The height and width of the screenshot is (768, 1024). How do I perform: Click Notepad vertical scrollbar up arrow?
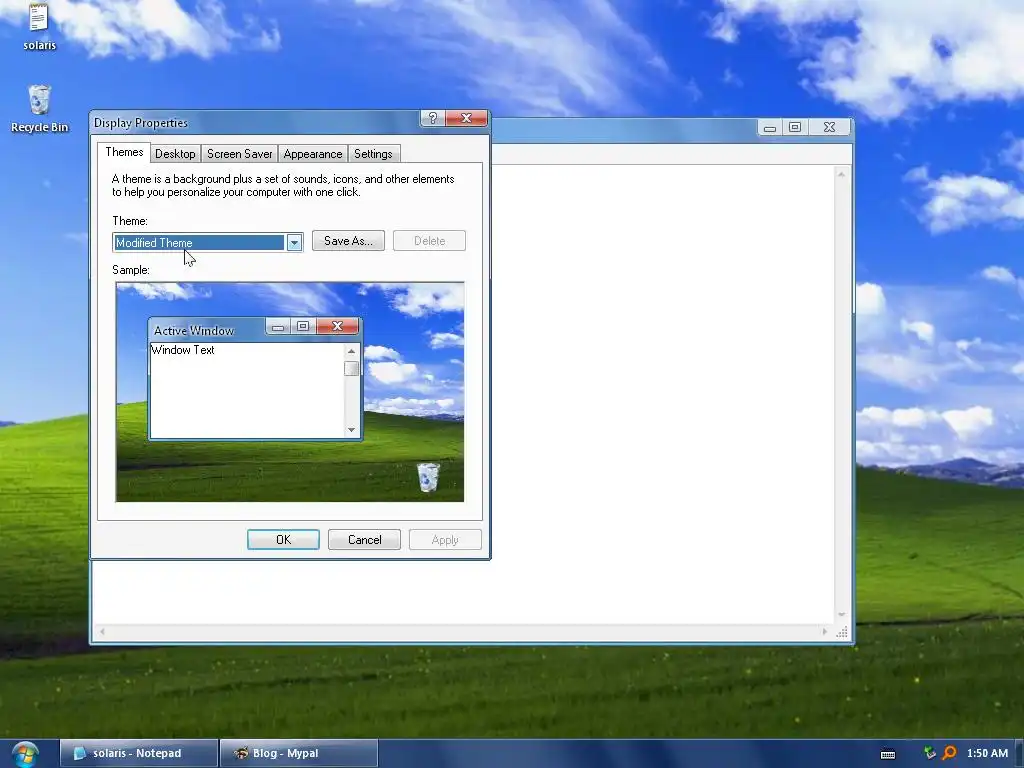[x=841, y=174]
